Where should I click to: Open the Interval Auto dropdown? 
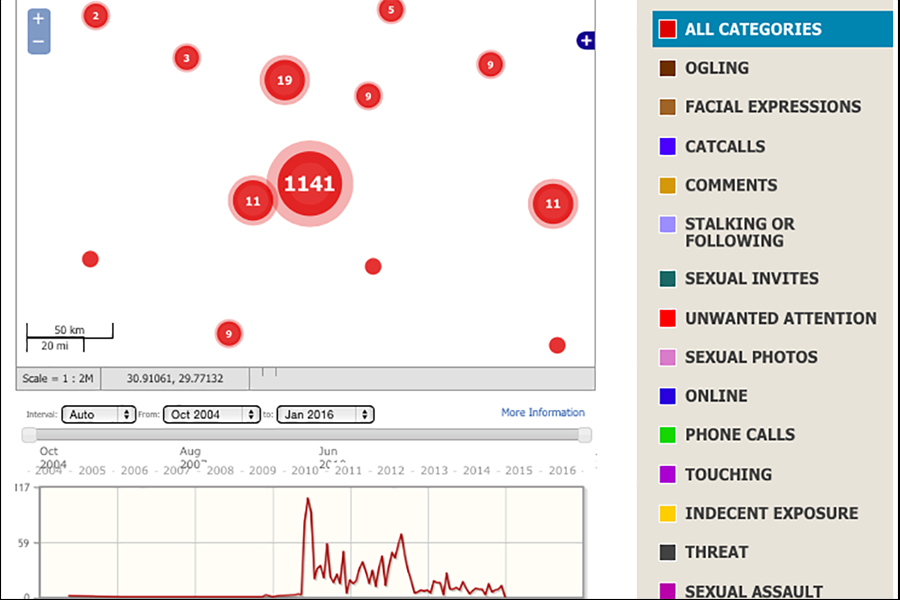pos(98,414)
